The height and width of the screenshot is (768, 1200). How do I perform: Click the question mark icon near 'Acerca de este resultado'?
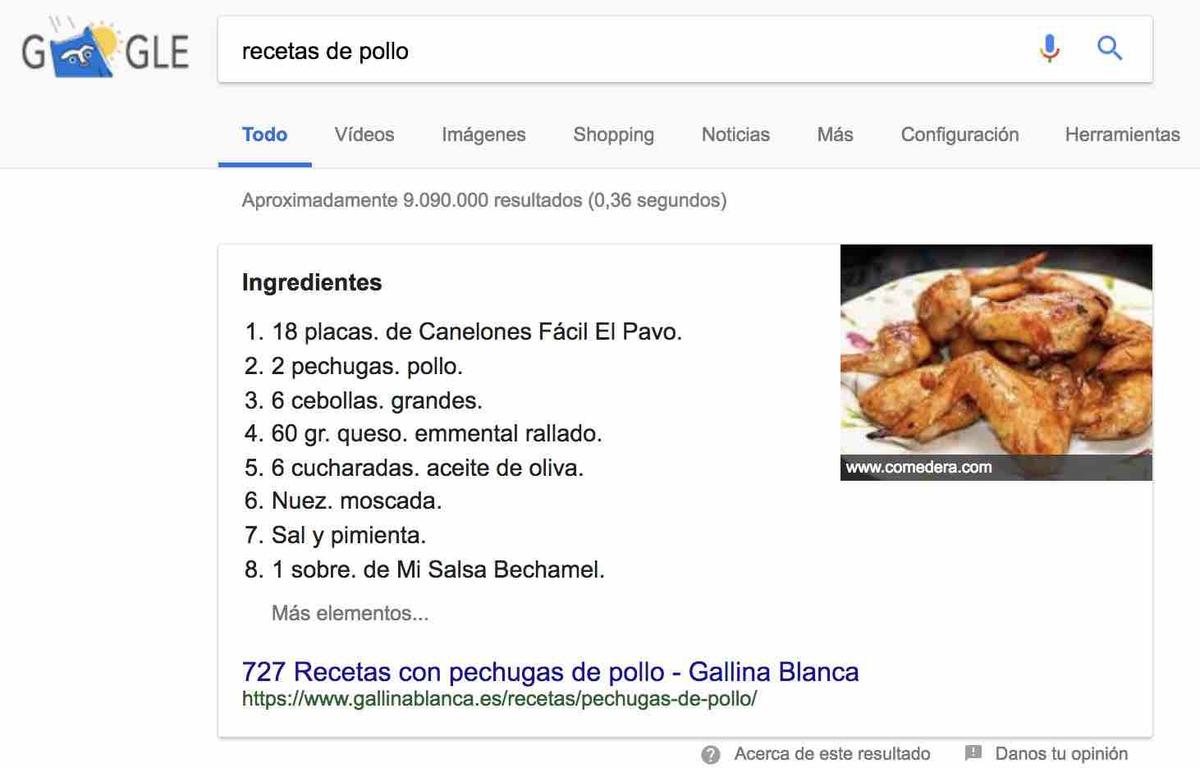[x=708, y=753]
